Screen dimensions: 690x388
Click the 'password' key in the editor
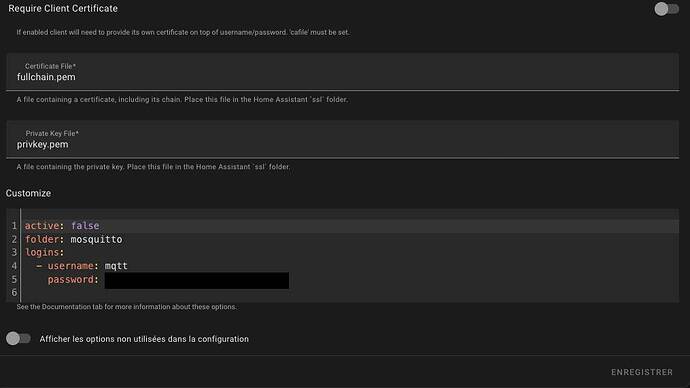tap(70, 280)
